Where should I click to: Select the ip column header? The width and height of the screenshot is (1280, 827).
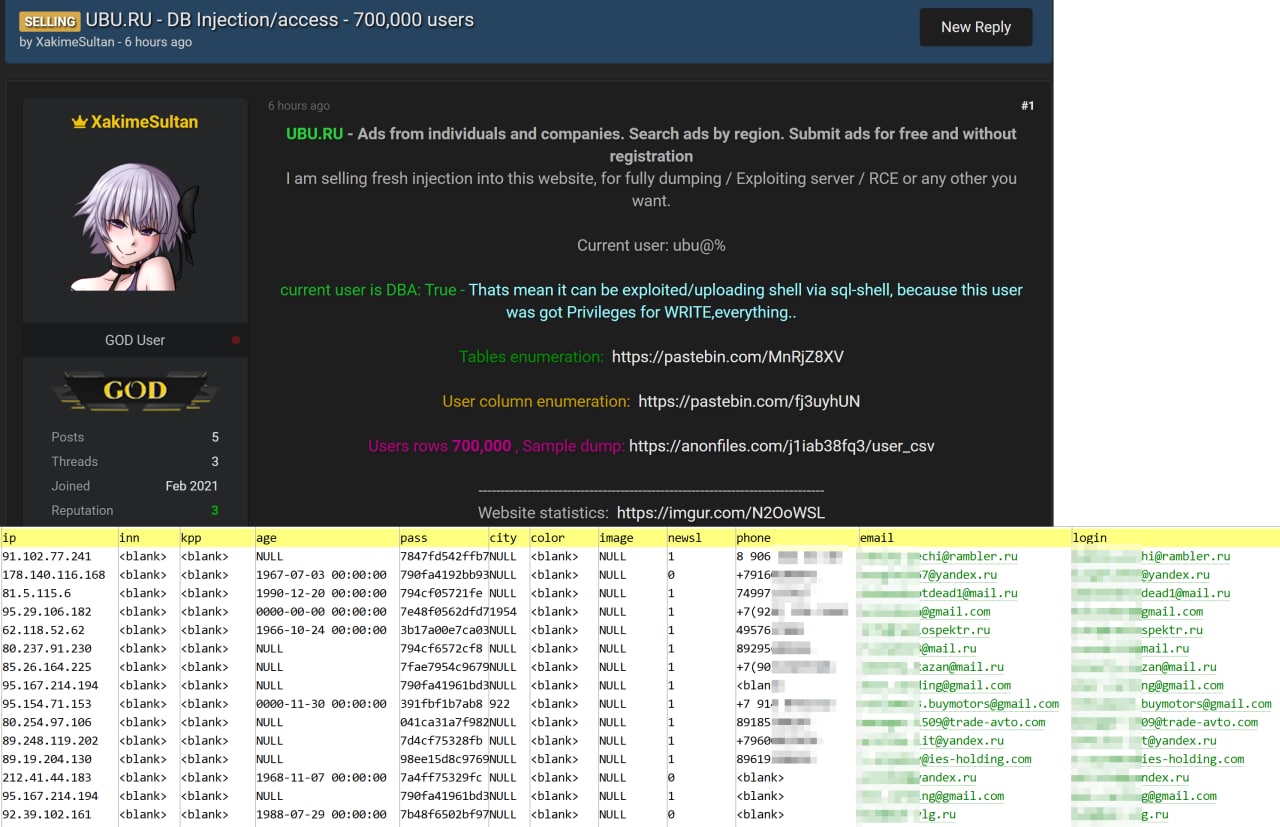point(59,537)
